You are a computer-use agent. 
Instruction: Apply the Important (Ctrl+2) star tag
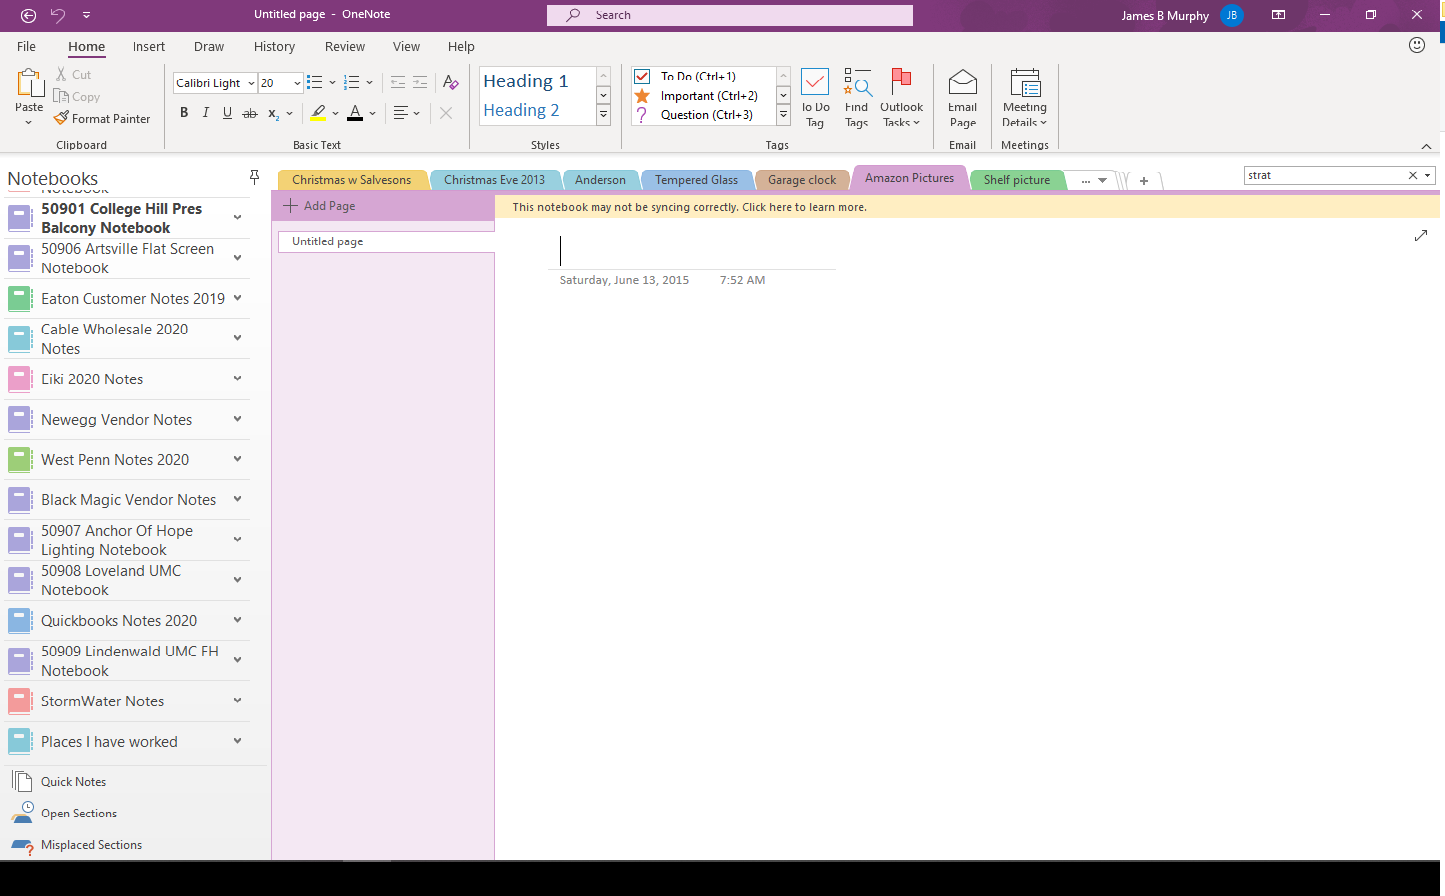[x=642, y=96]
